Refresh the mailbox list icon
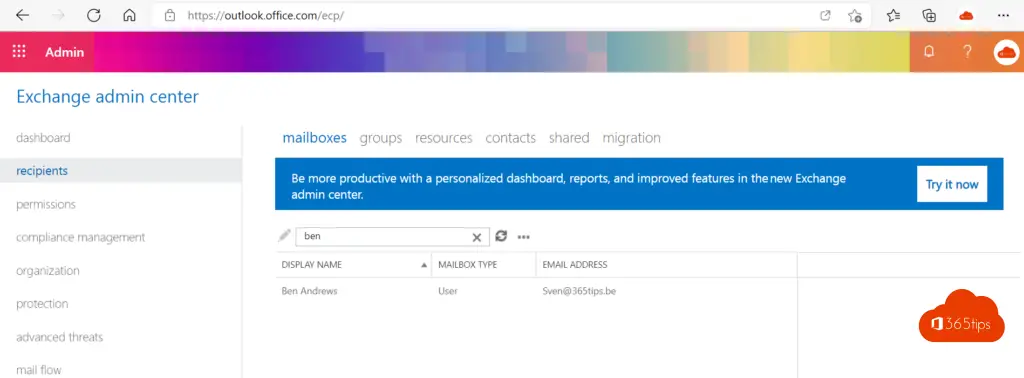 [501, 236]
